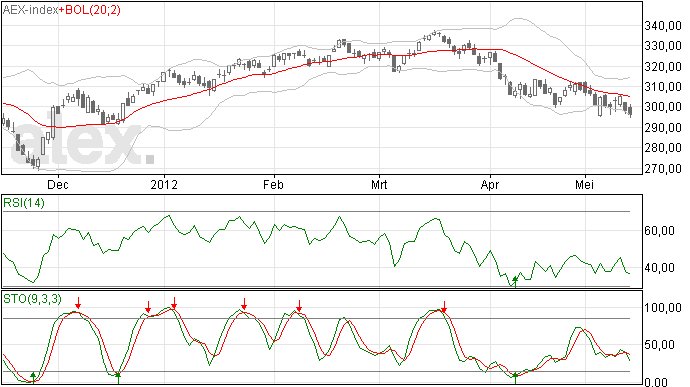Select the RSI(14) panel label
Screen dimensions: 690x387
[24, 203]
